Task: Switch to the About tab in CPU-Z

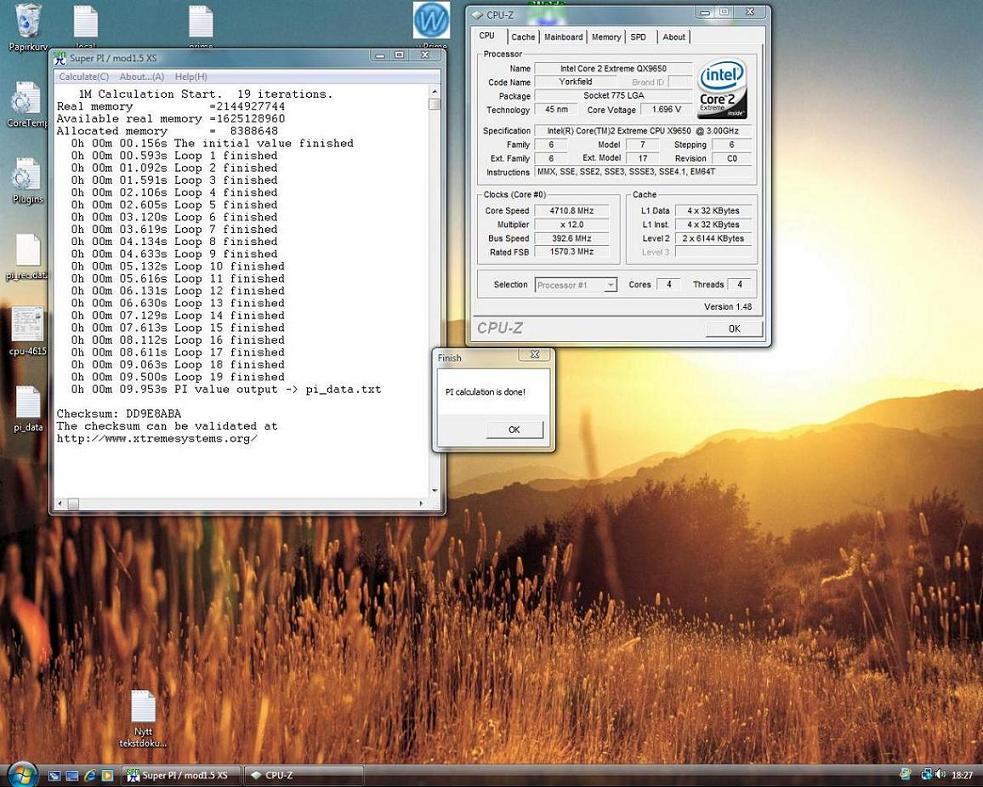Action: point(674,37)
